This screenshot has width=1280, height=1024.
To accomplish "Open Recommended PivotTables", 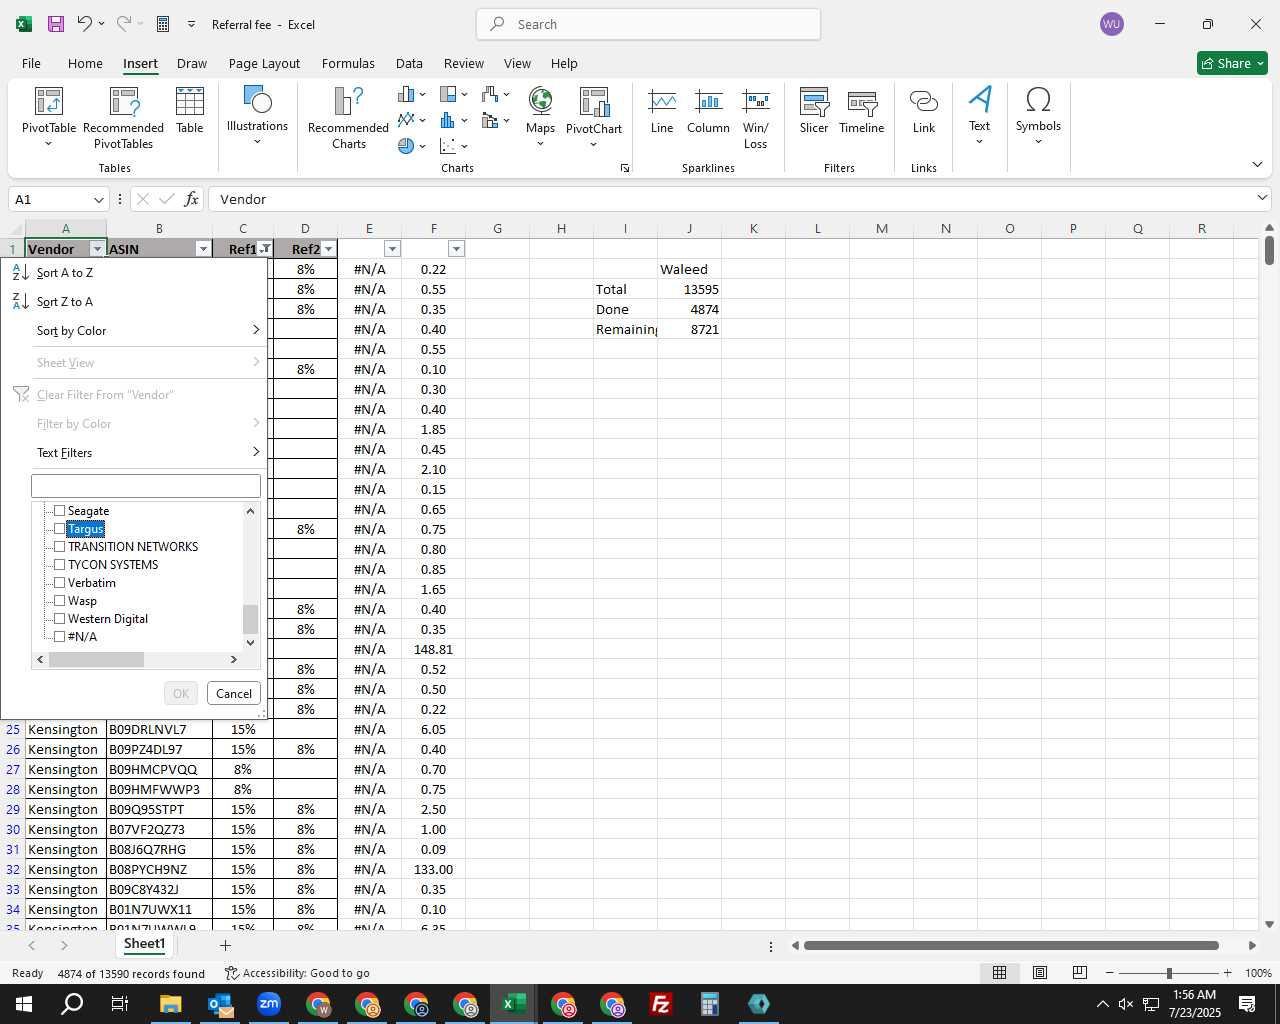I will click(123, 118).
